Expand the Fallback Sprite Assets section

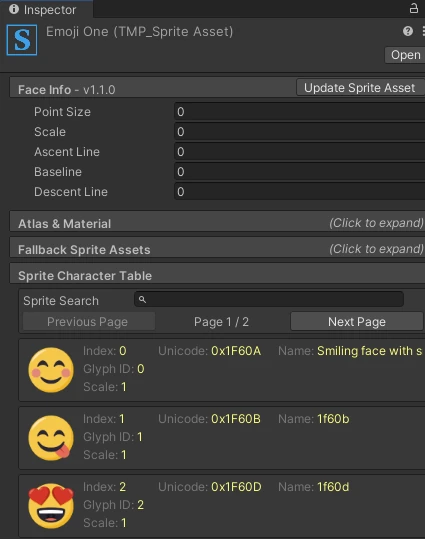click(x=217, y=249)
